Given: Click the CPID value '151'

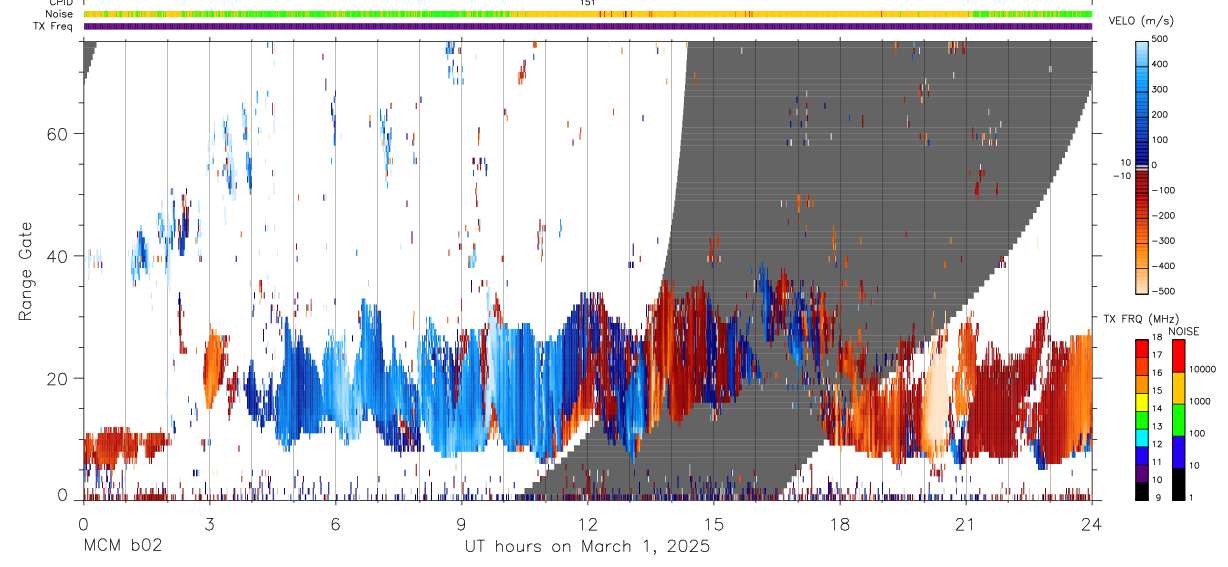Looking at the screenshot, I should pos(588,3).
